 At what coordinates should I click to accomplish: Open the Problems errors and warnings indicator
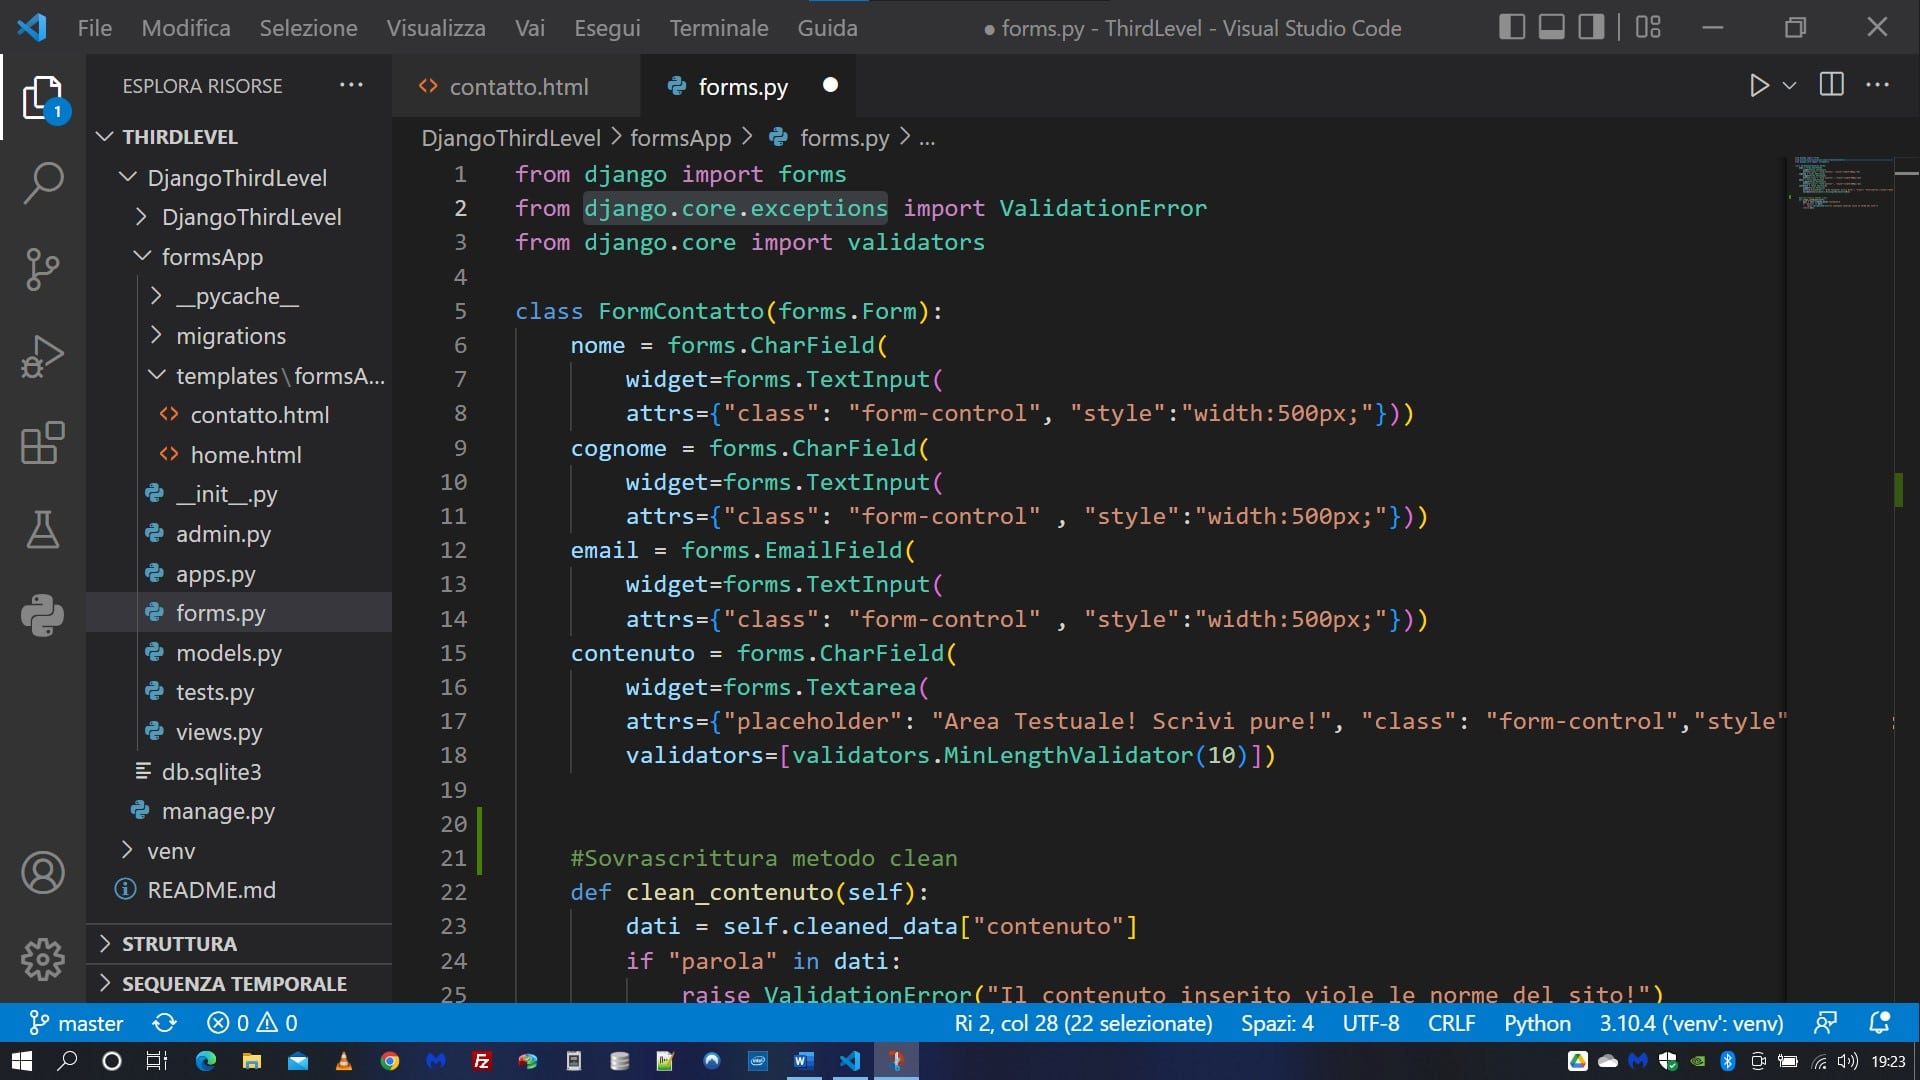click(x=252, y=1023)
